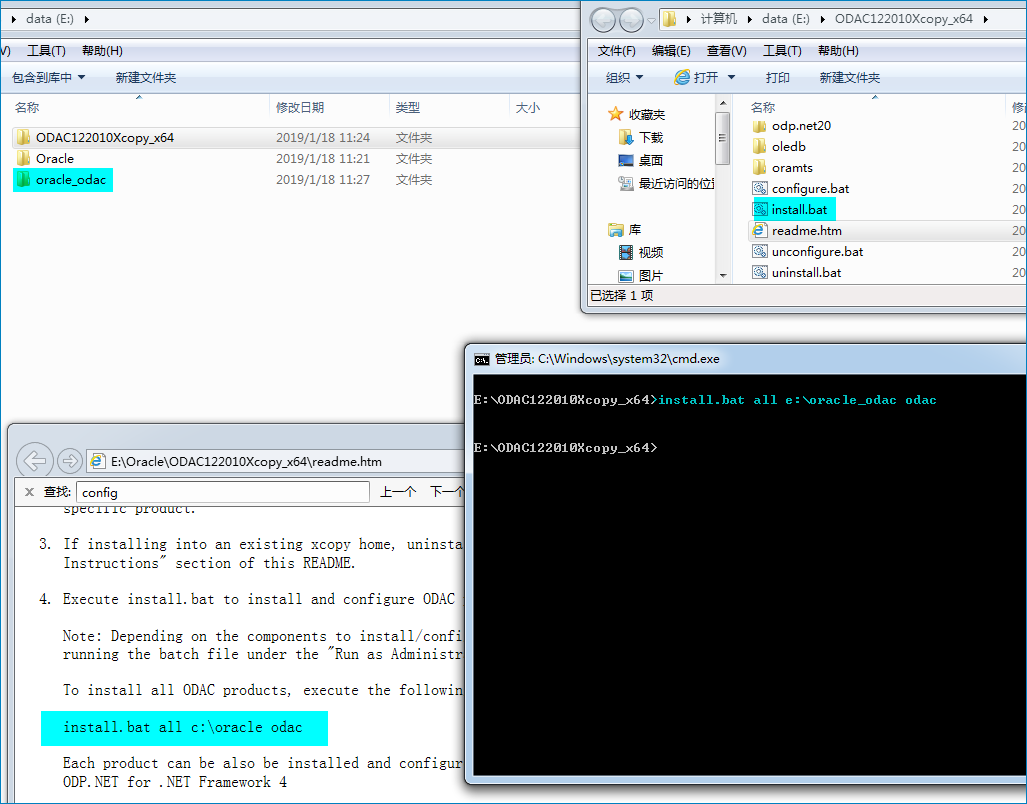Click date 2019/1/18 11:27 of oracle_odac row
Screen dimensions: 1027x804
click(323, 179)
